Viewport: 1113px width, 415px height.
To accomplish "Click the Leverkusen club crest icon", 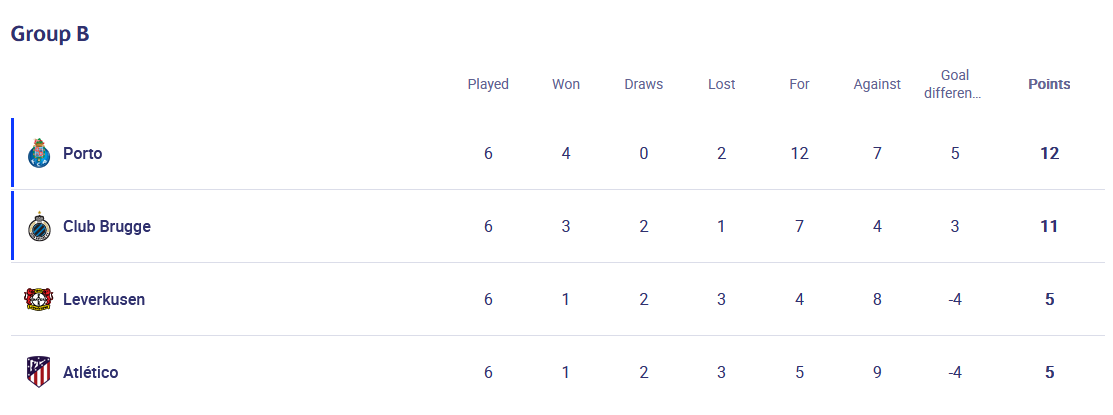I will click(38, 299).
